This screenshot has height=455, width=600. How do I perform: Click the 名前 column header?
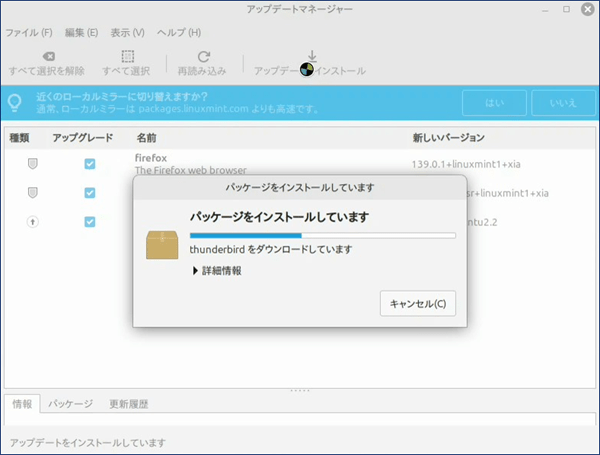click(146, 138)
